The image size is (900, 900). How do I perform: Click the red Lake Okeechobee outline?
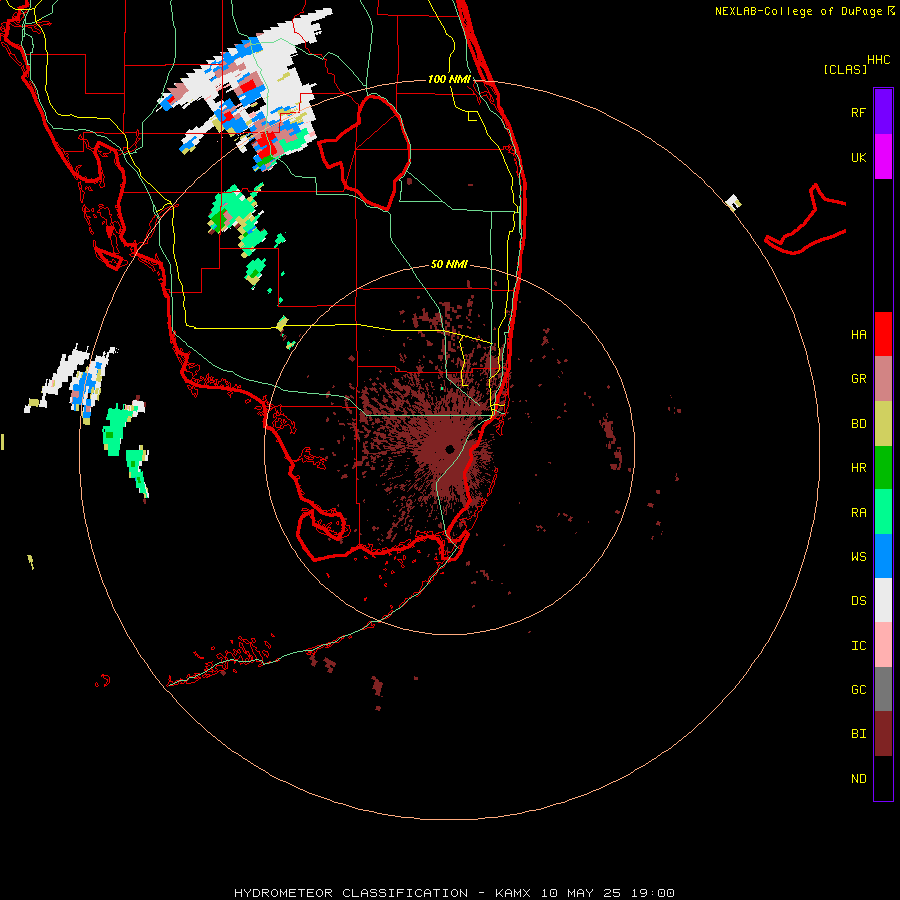click(364, 152)
